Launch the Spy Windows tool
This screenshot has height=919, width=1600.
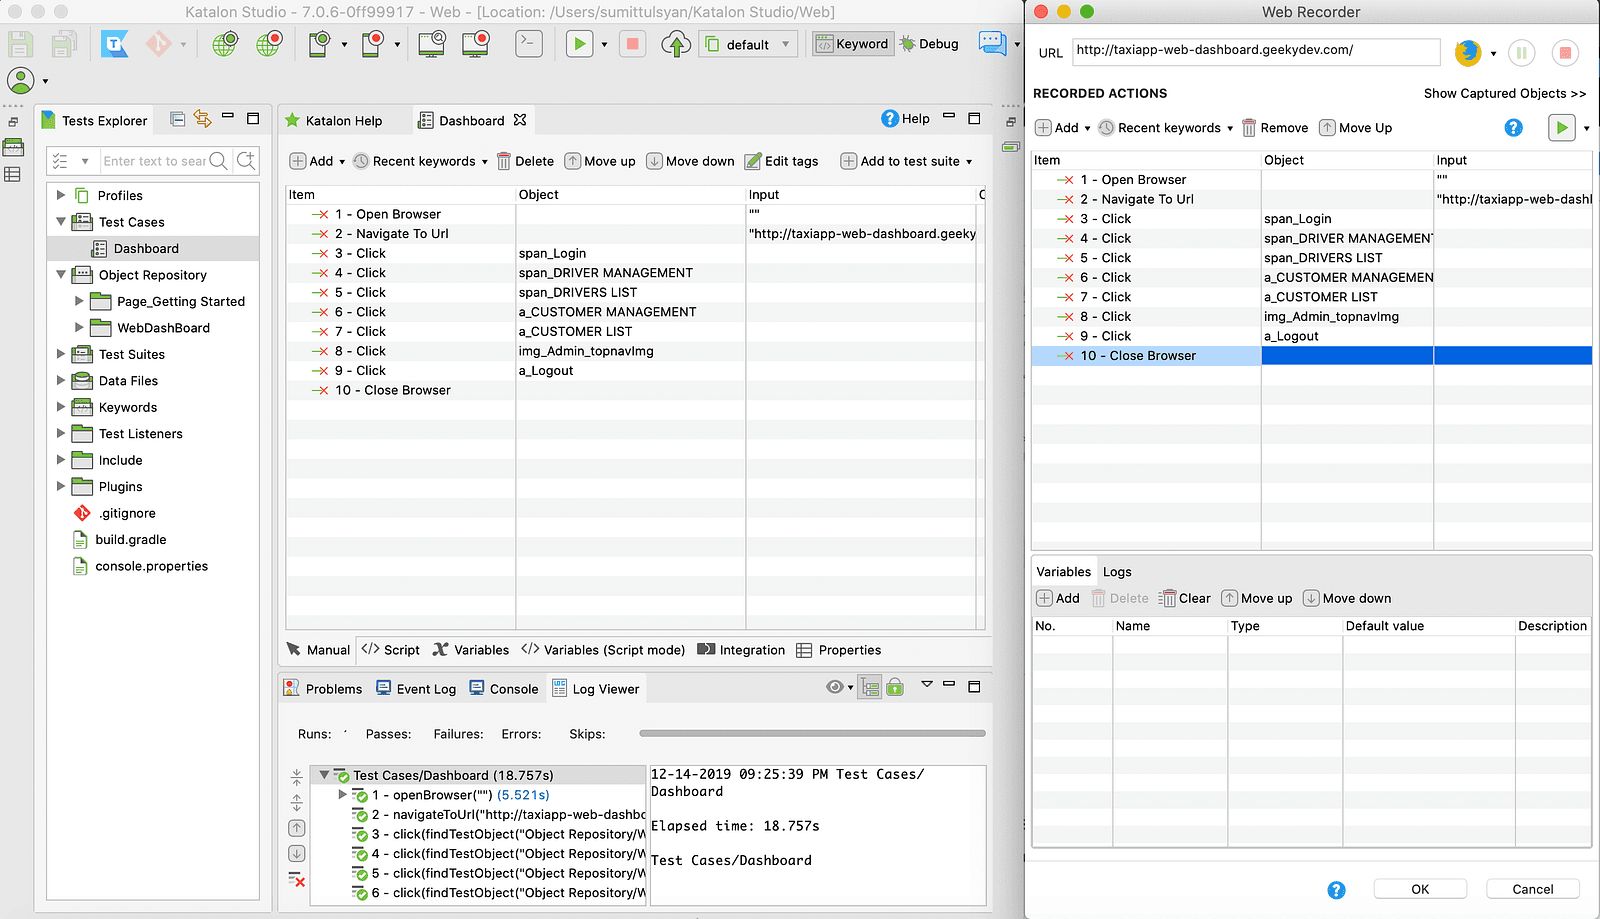click(x=432, y=44)
